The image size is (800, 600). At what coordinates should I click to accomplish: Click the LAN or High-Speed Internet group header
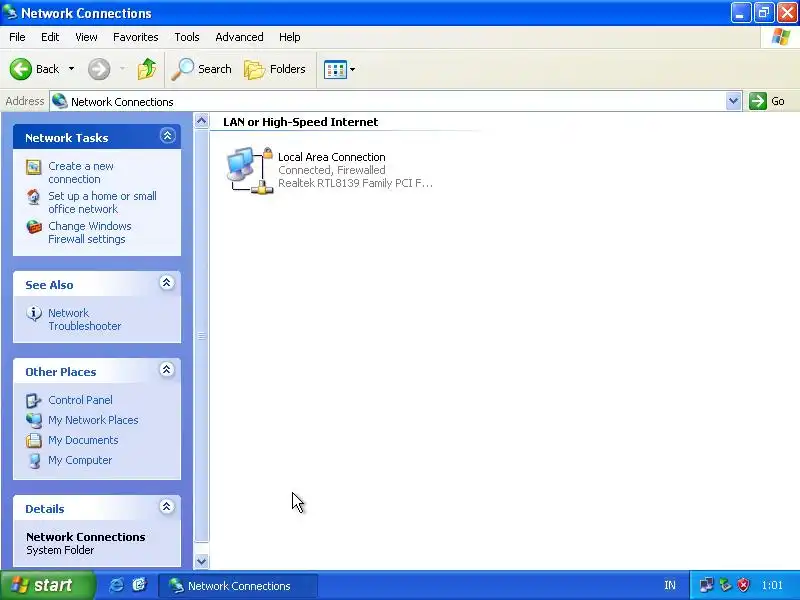[x=301, y=122]
